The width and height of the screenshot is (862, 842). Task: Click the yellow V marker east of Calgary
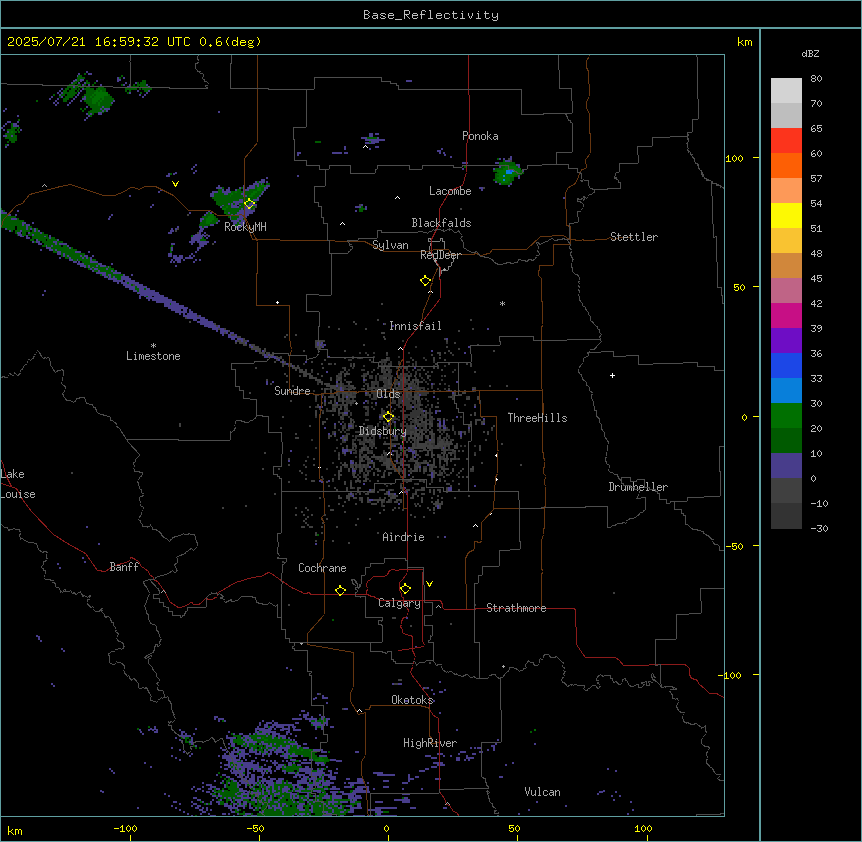point(429,584)
